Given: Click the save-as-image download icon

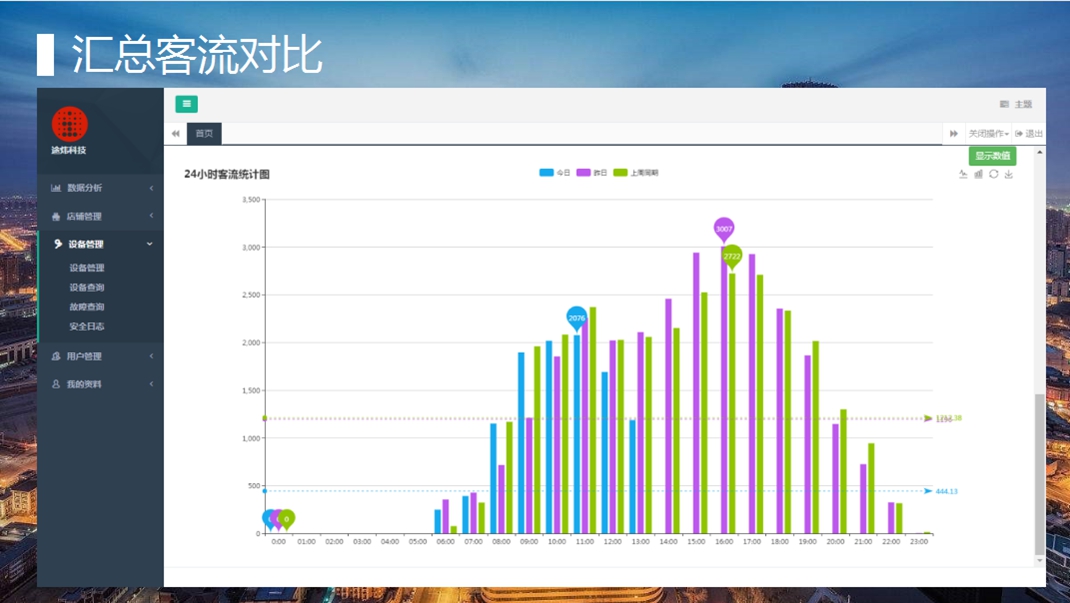Looking at the screenshot, I should [x=1009, y=174].
